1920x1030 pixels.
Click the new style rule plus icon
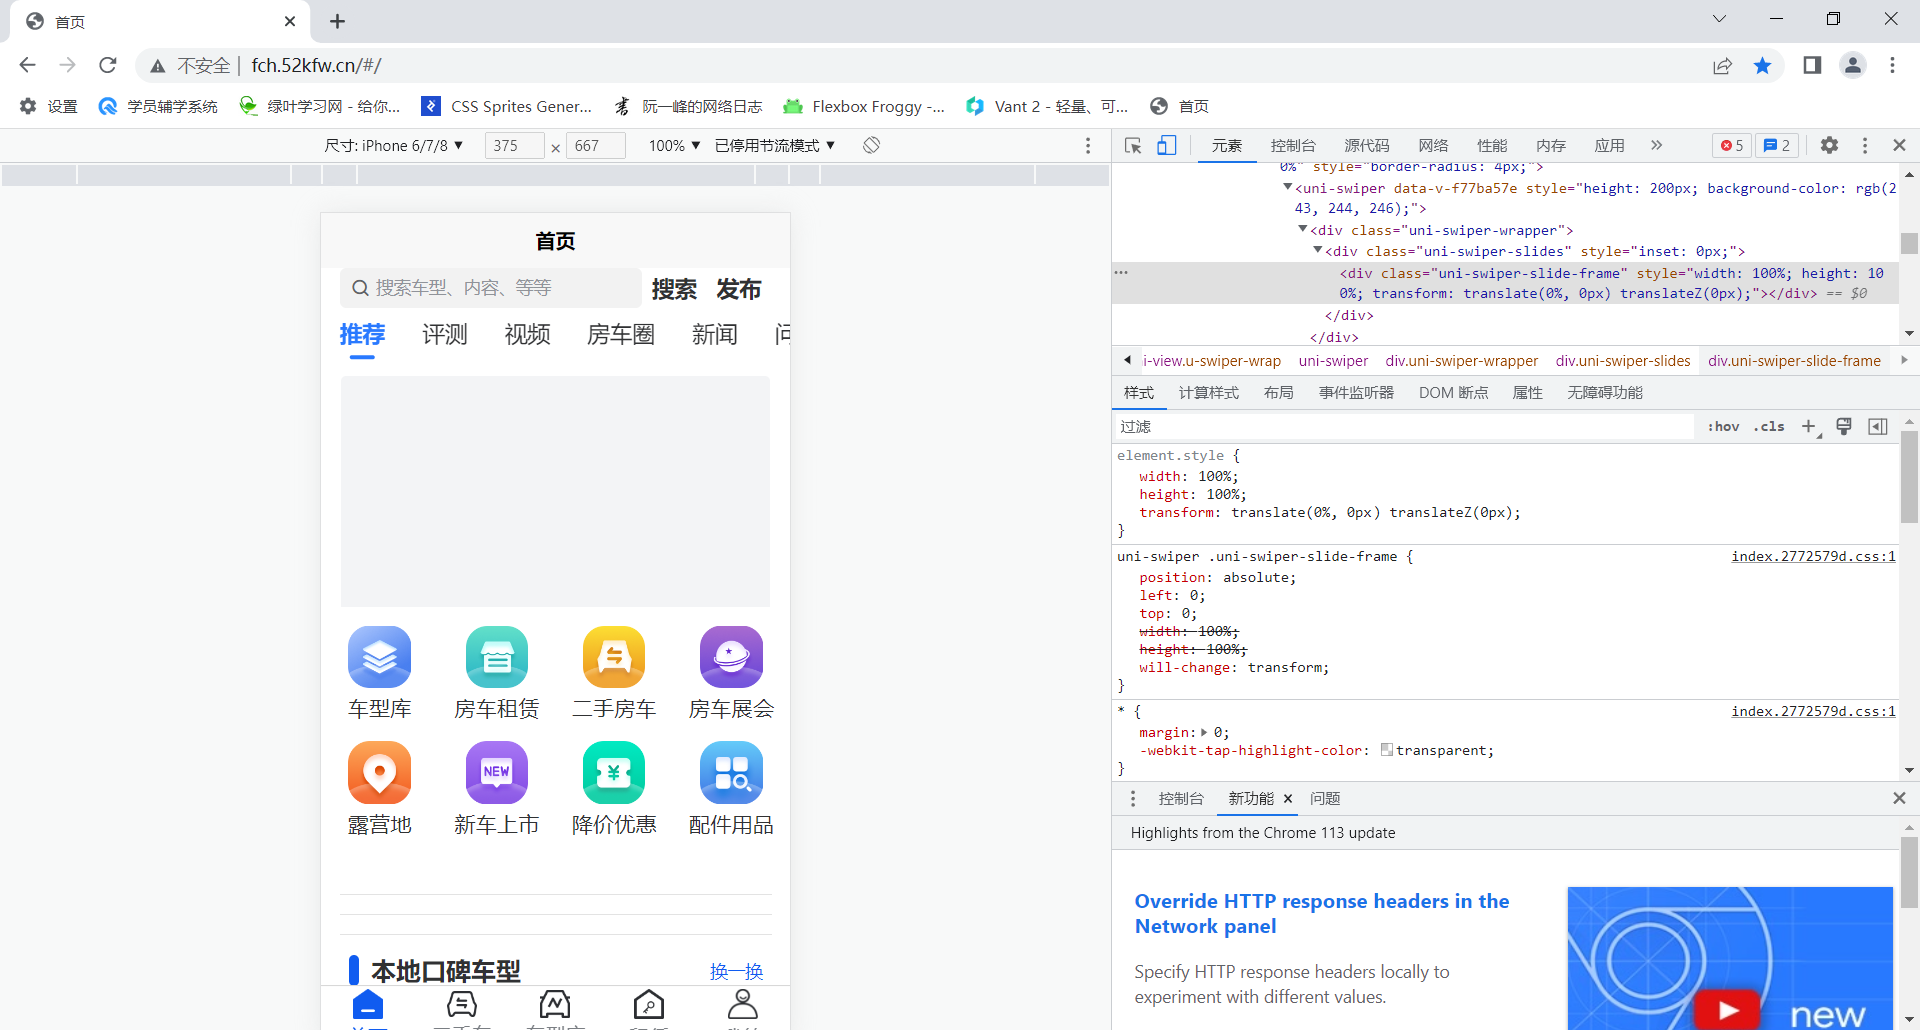coord(1809,427)
